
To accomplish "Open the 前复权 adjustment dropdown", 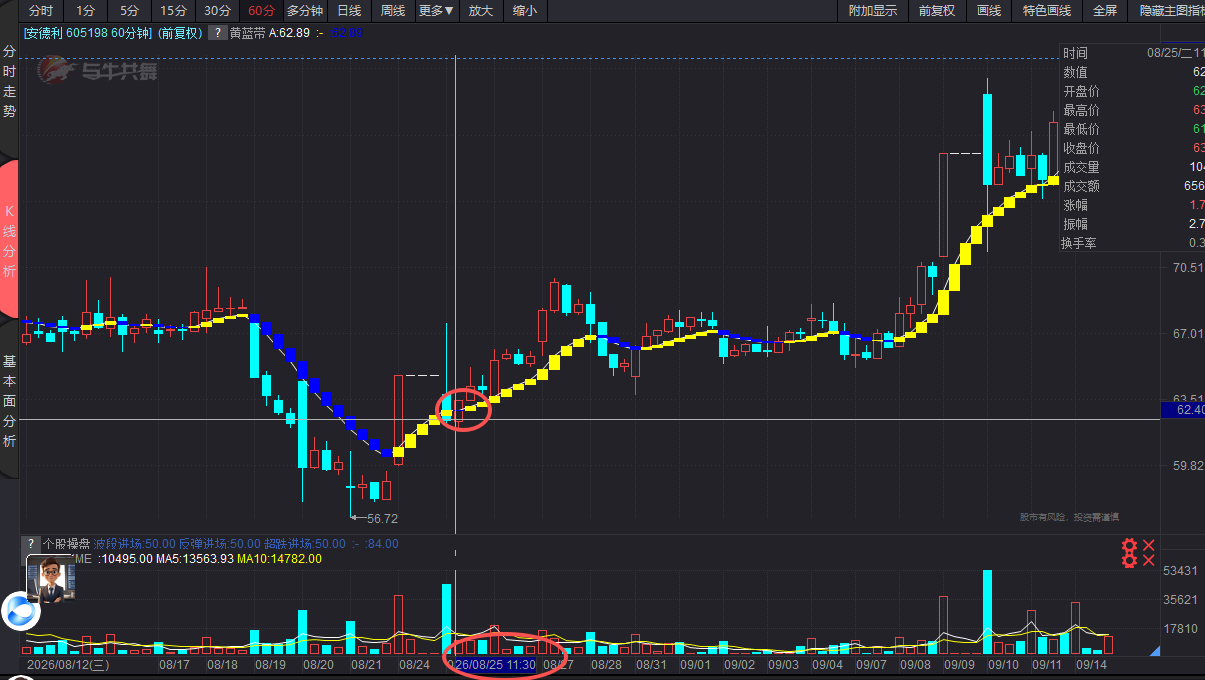I will click(x=937, y=11).
